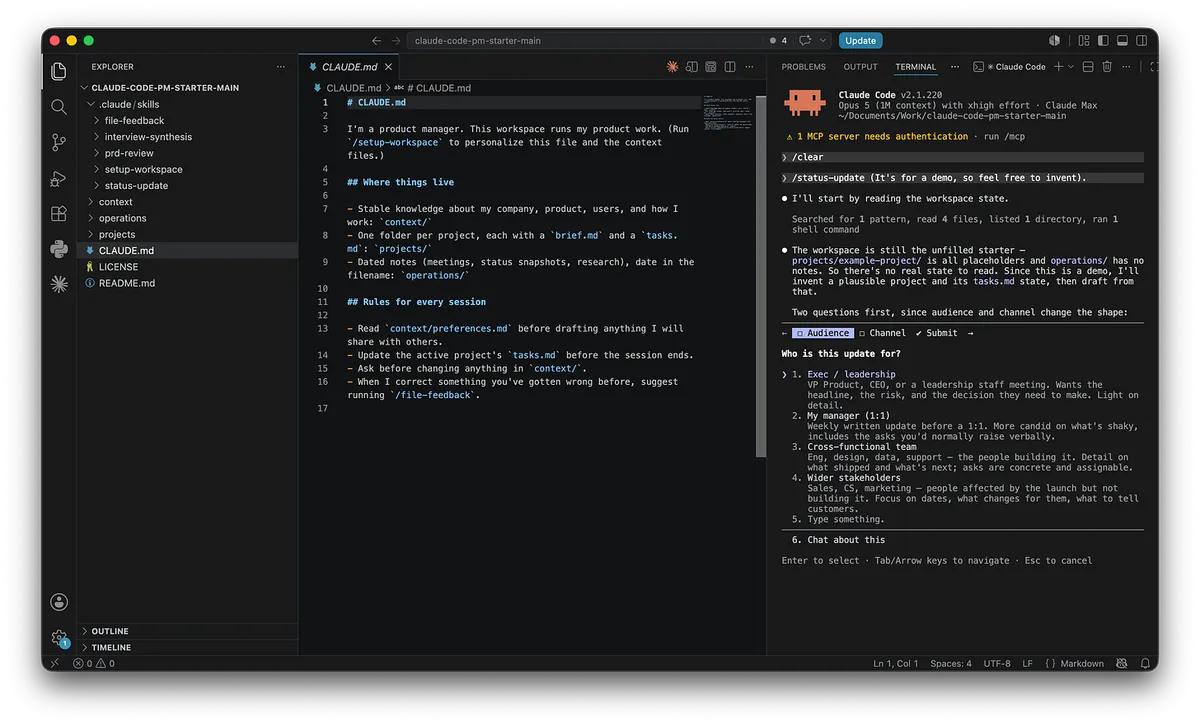Kill terminal with the trash icon
Image resolution: width=1200 pixels, height=726 pixels.
coord(1107,67)
